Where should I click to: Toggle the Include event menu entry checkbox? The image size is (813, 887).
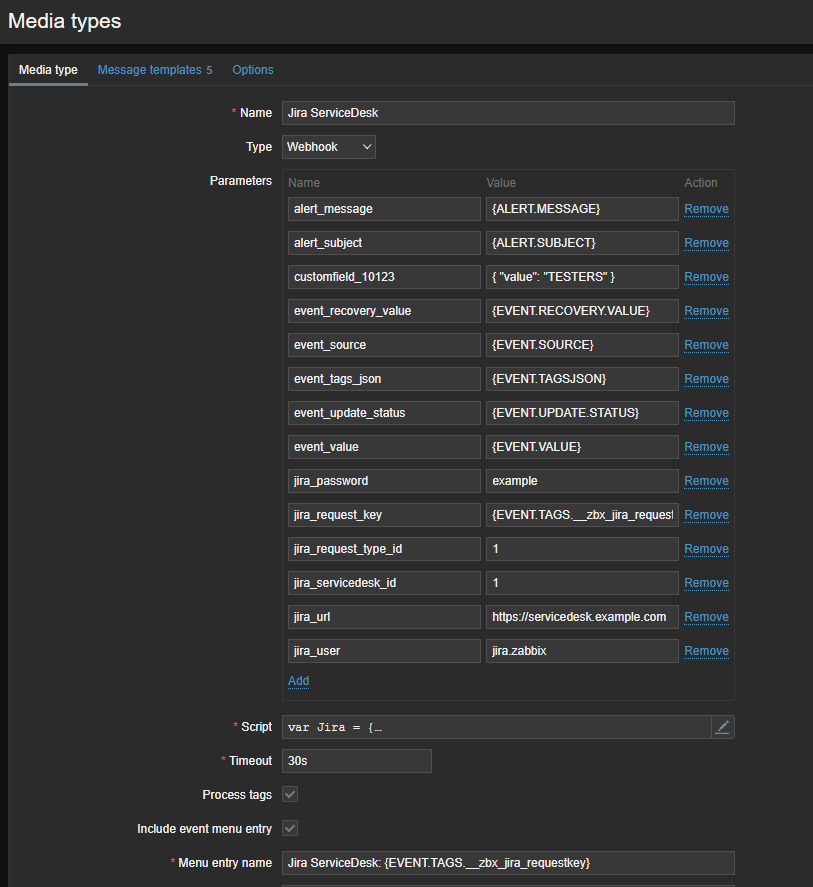click(290, 829)
